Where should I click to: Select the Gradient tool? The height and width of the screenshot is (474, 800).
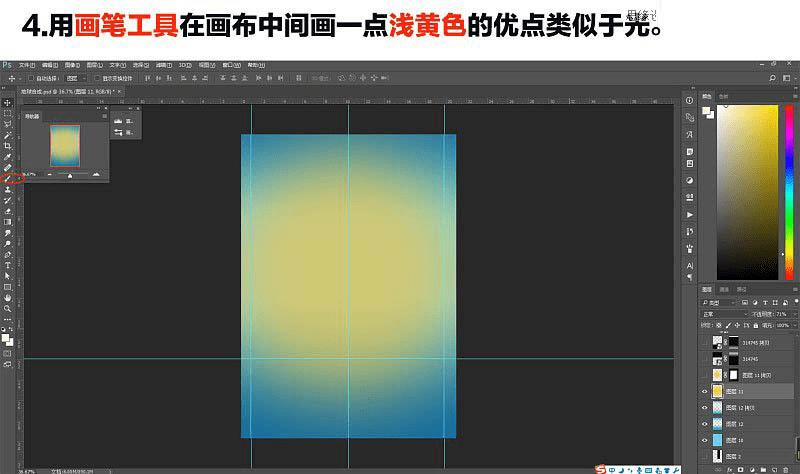[8, 222]
